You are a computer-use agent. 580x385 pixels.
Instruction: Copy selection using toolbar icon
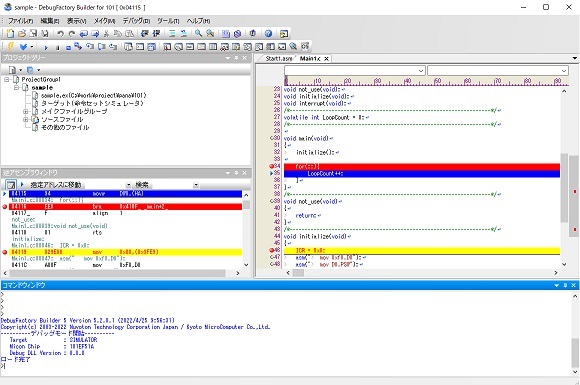coord(118,34)
